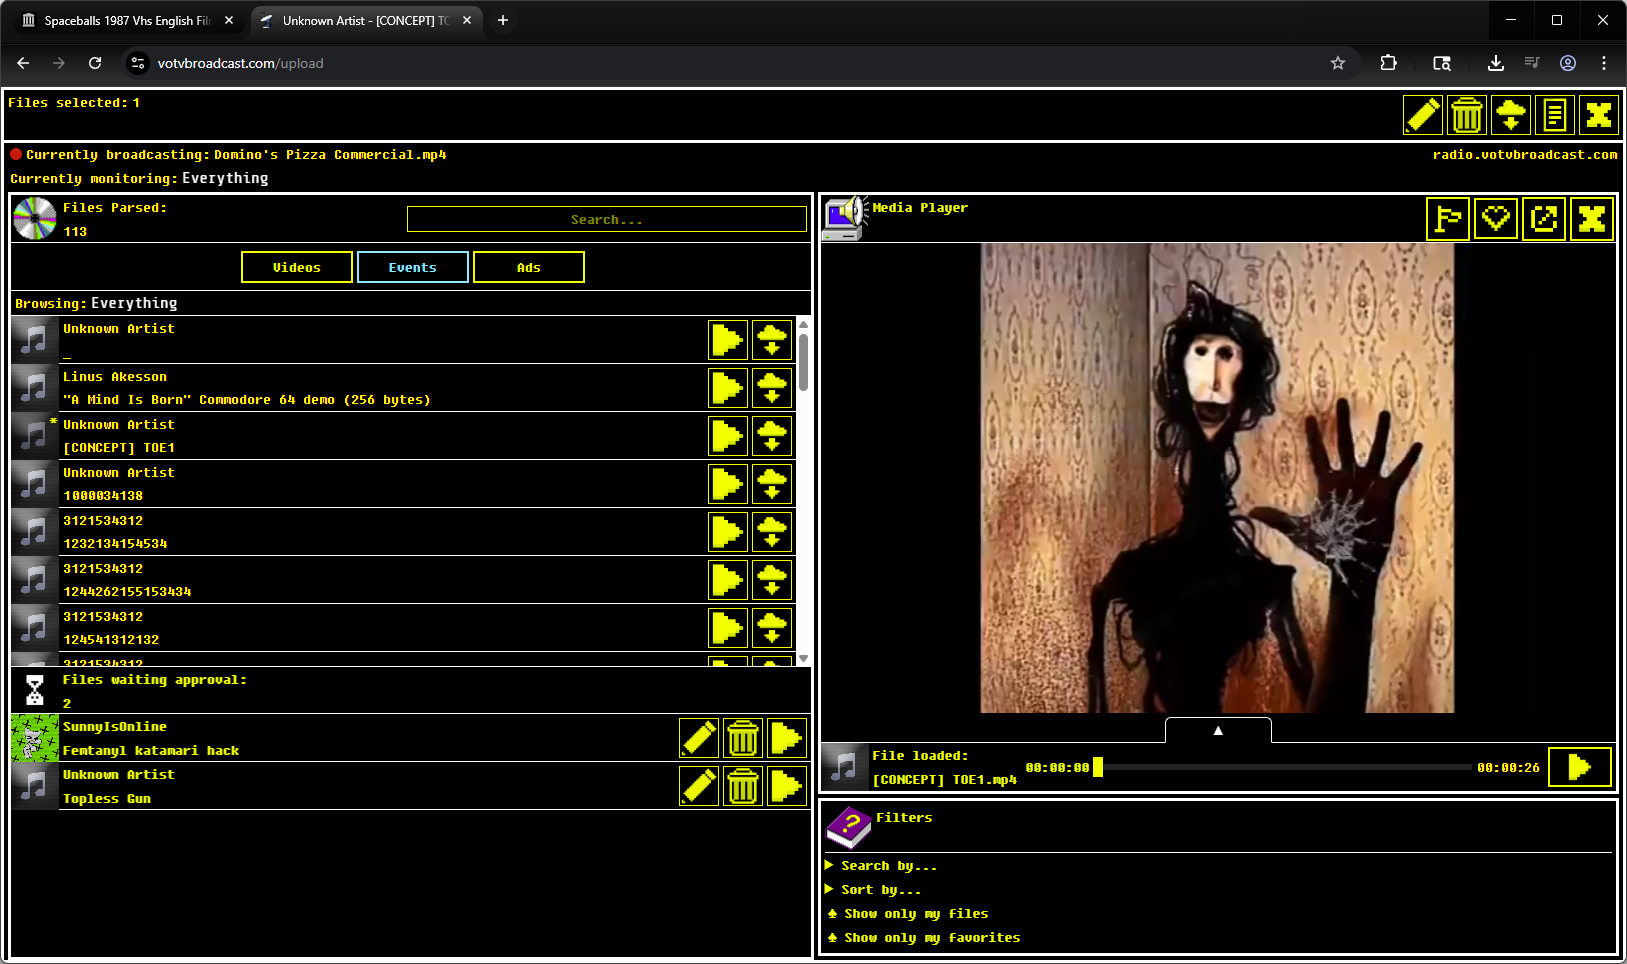Click the Media Player play button
This screenshot has height=964, width=1627.
click(1580, 767)
